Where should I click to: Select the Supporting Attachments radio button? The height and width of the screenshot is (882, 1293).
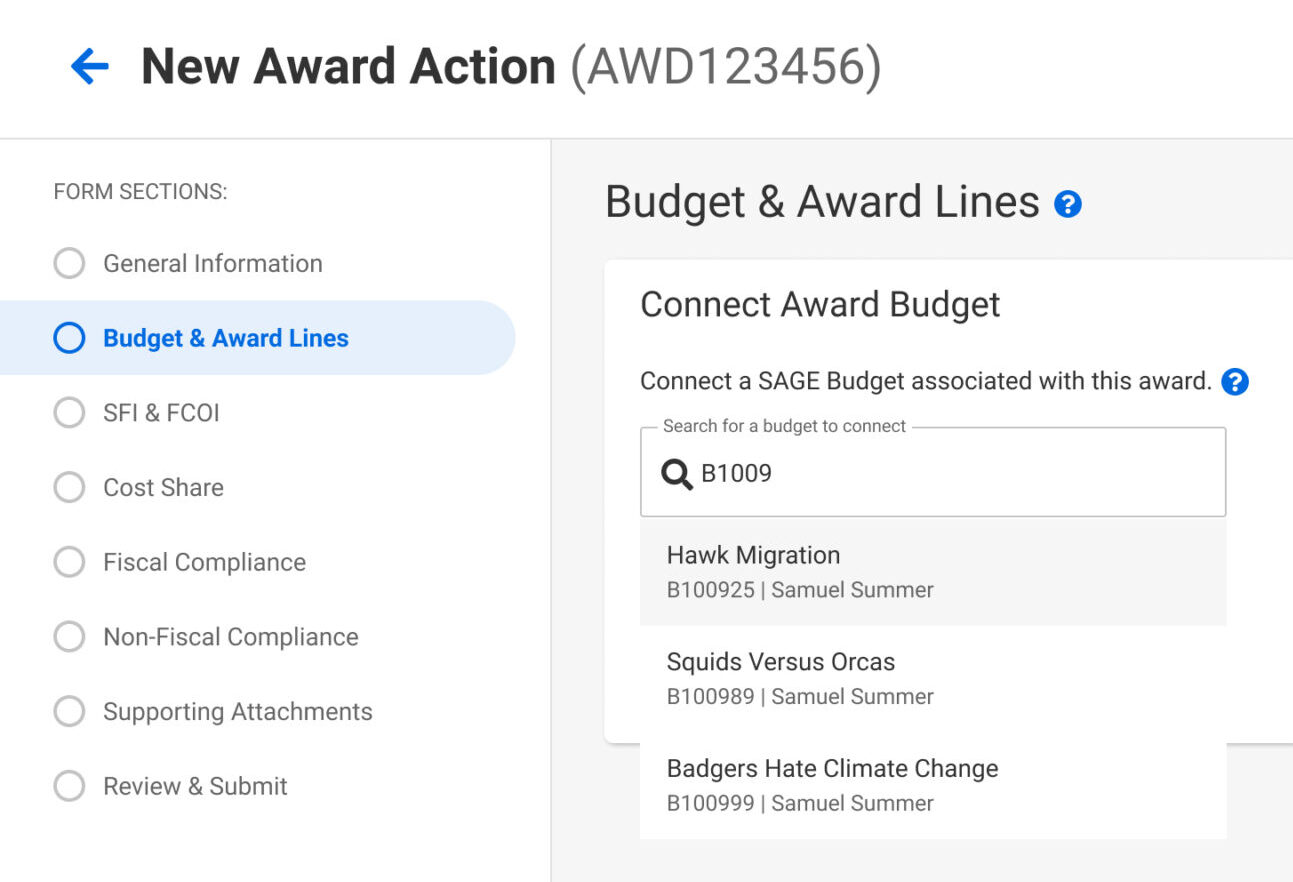coord(69,711)
